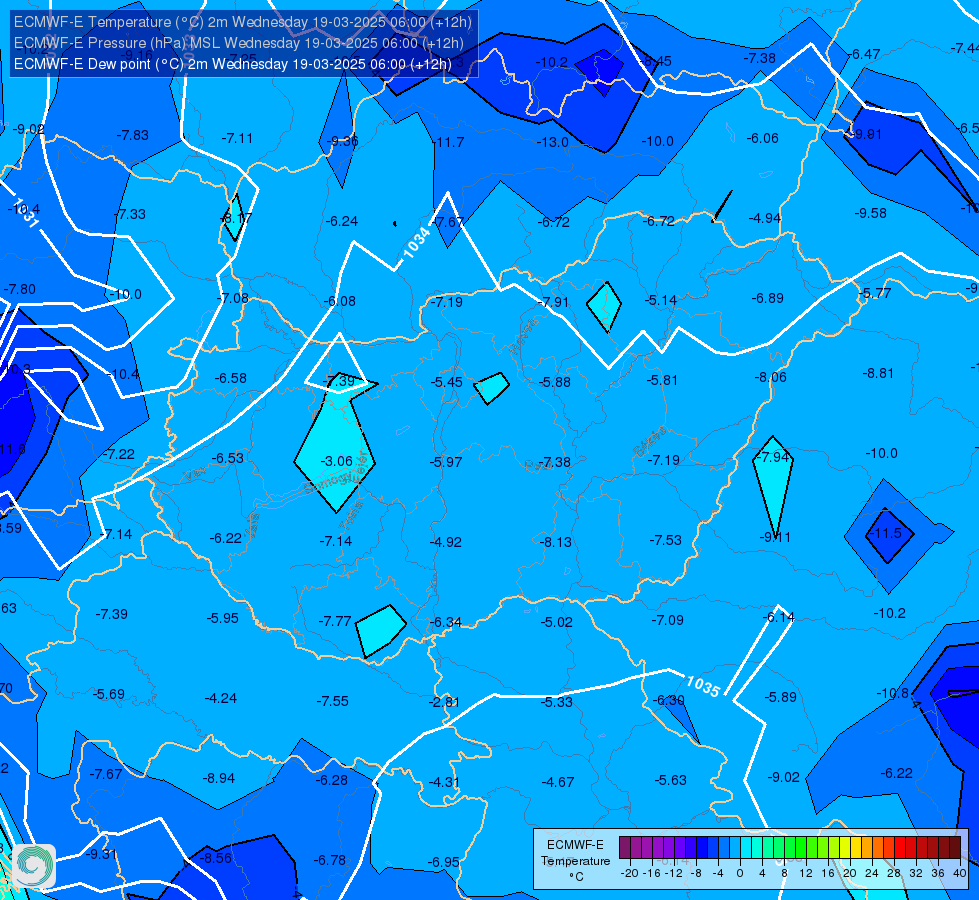The height and width of the screenshot is (900, 979).
Task: Click the -9.31 temperature value
Action: point(101,854)
